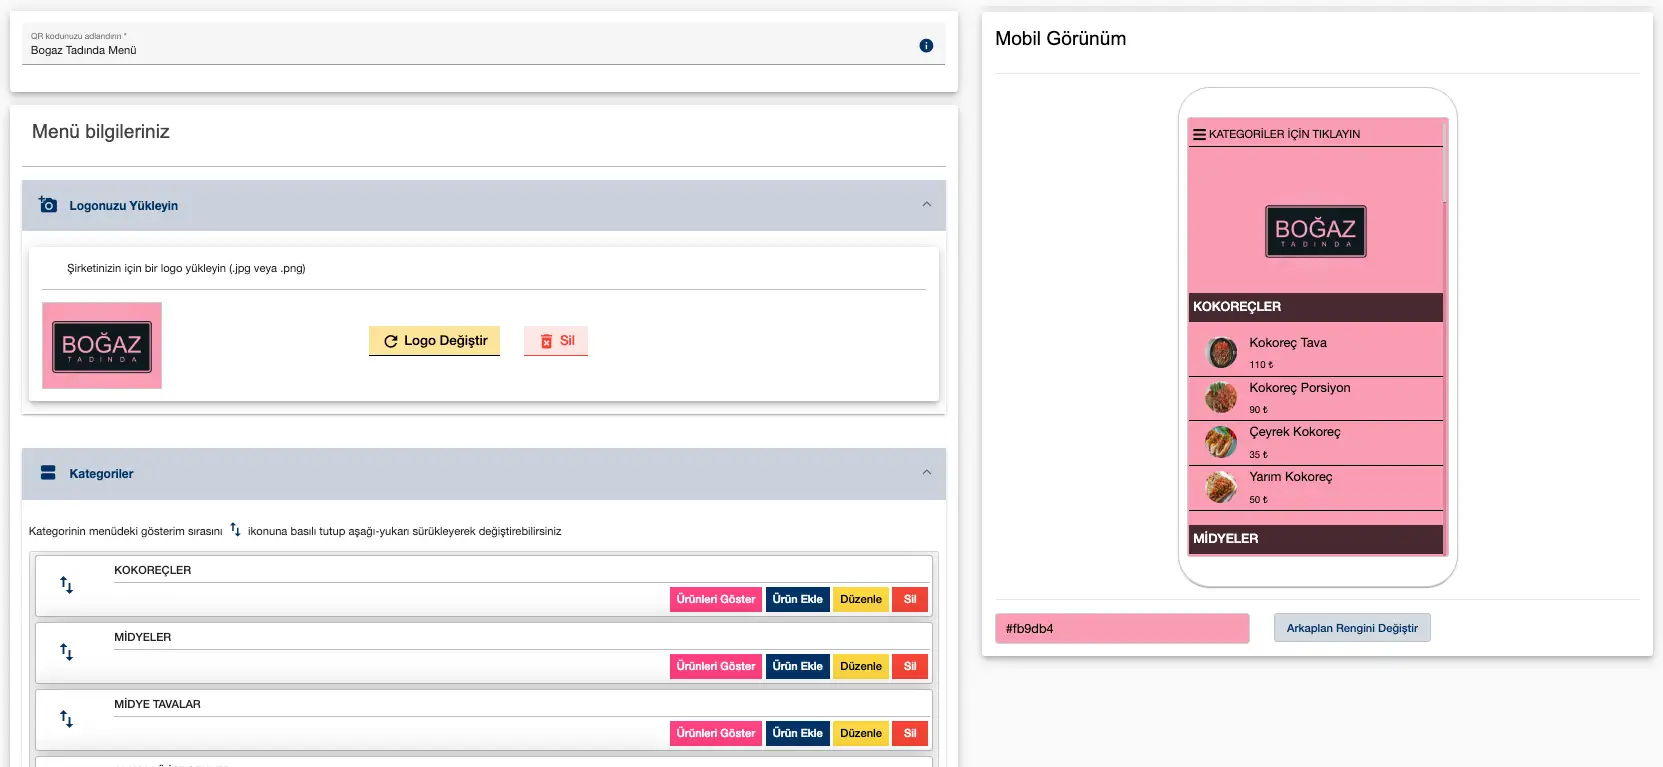Add product to MİDYELER category

pyautogui.click(x=797, y=667)
